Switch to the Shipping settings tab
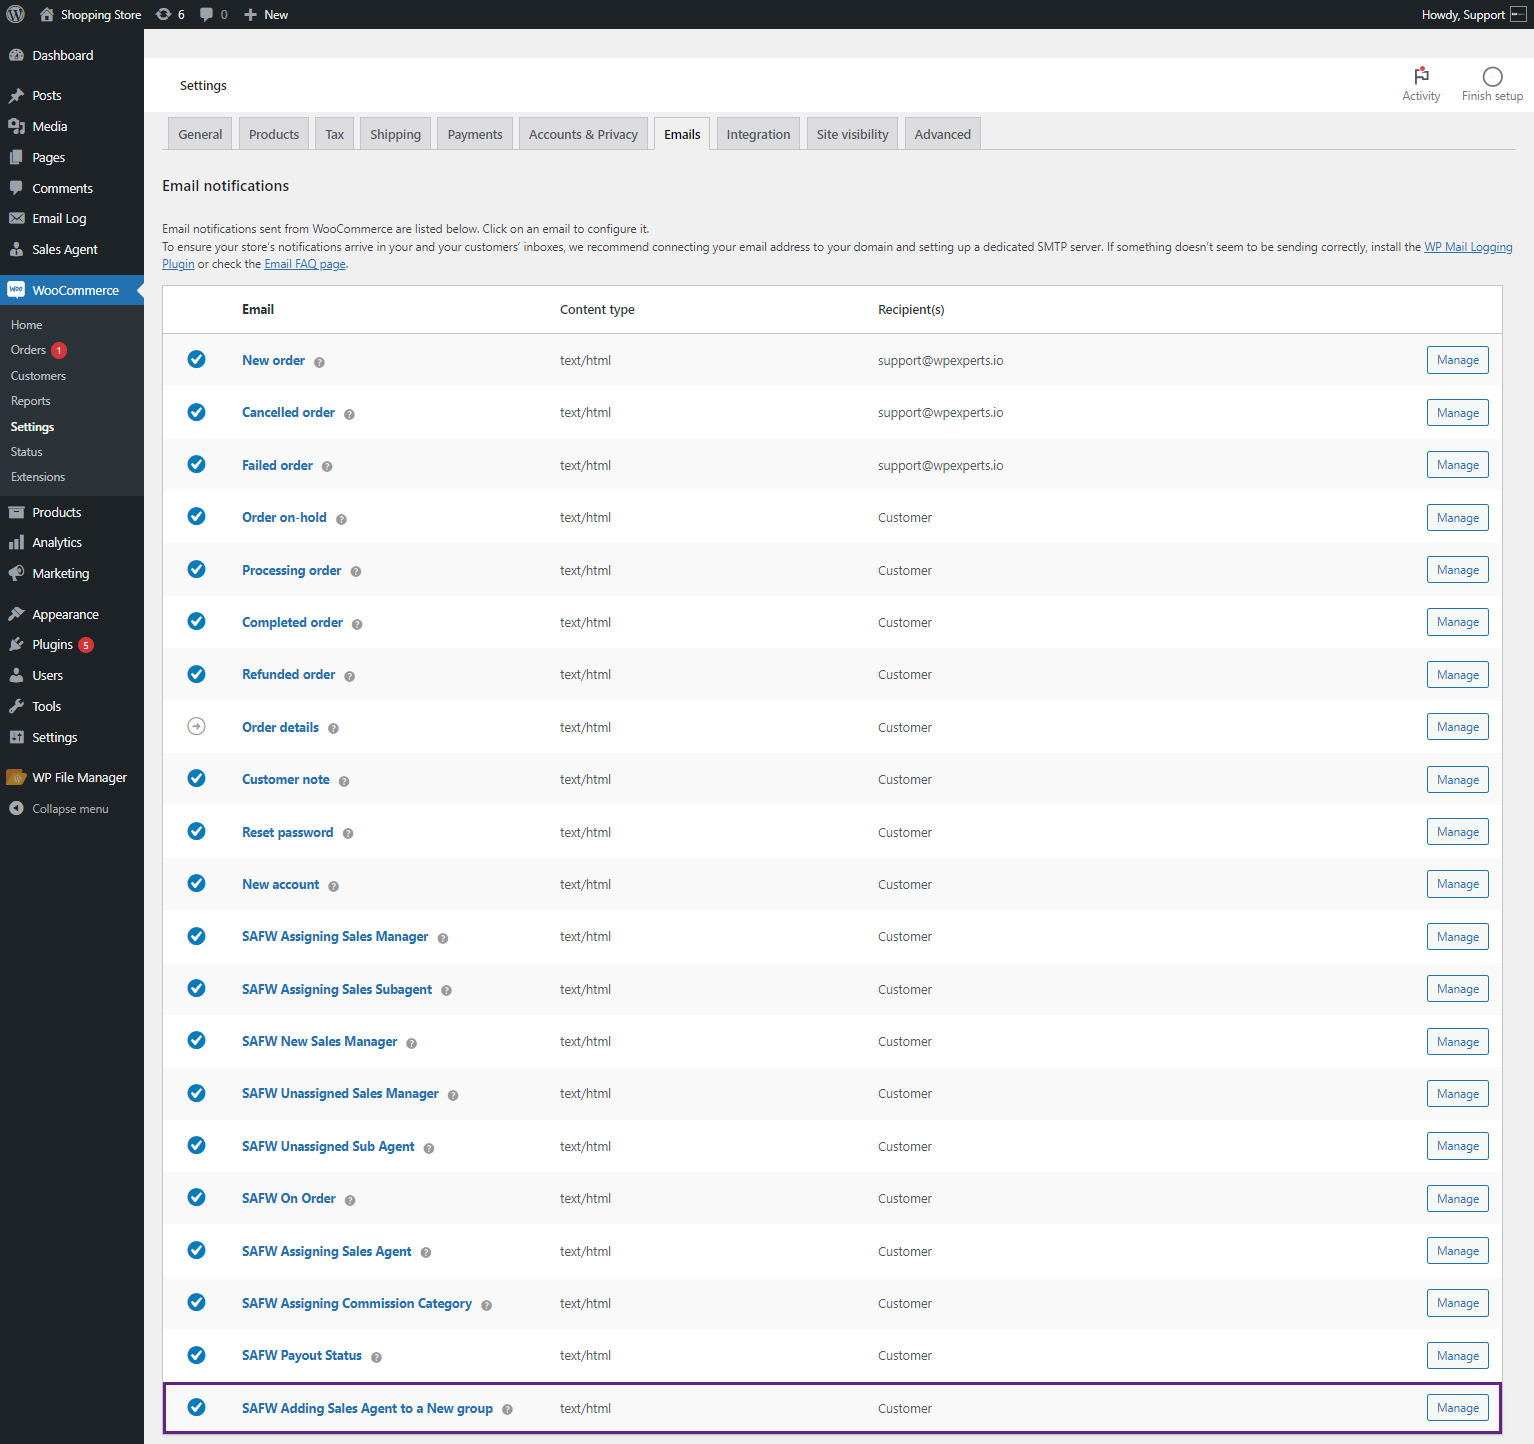The width and height of the screenshot is (1534, 1444). pyautogui.click(x=395, y=134)
